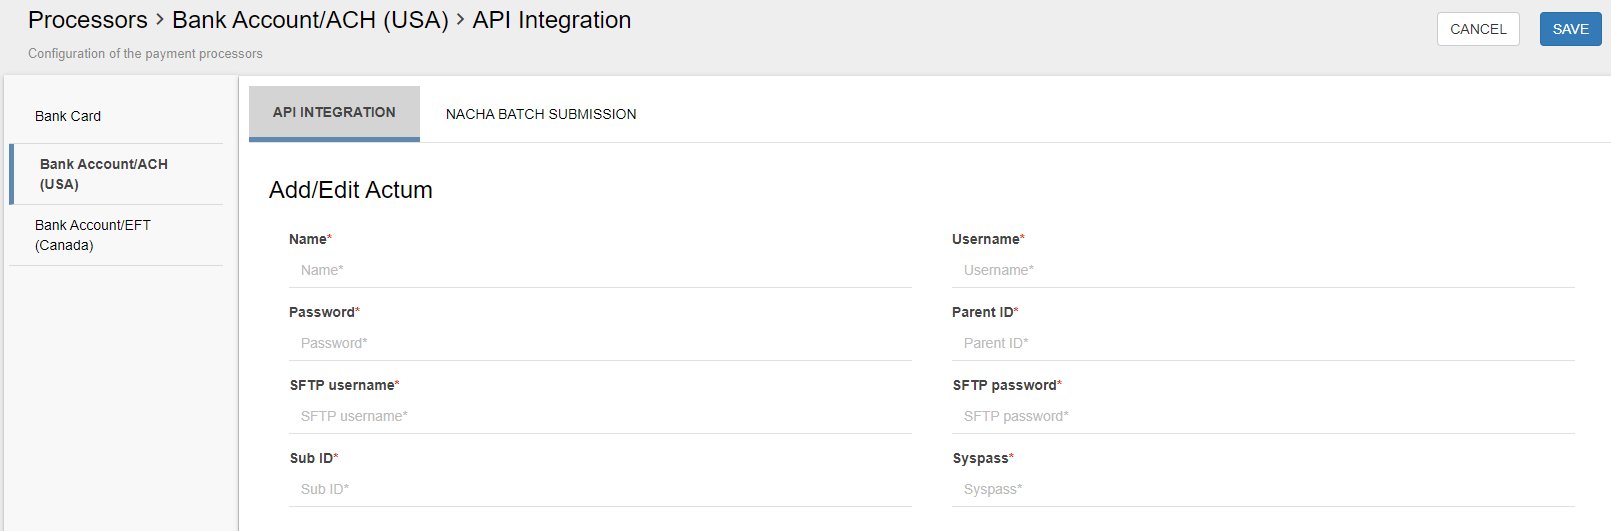This screenshot has width=1611, height=531.
Task: Click the first breadcrumb chevron separator
Action: [x=160, y=20]
